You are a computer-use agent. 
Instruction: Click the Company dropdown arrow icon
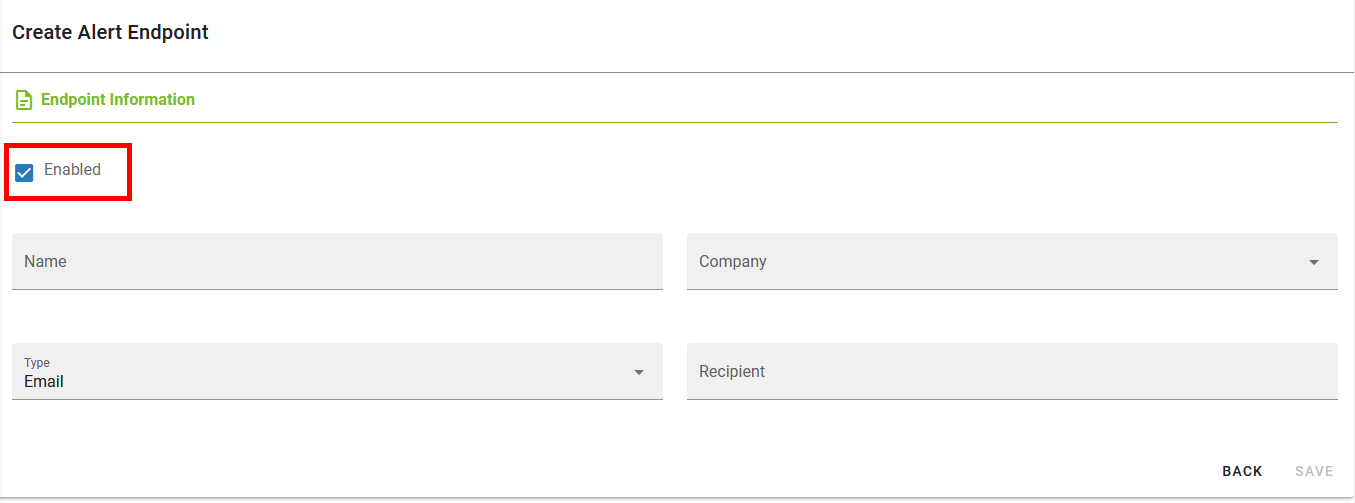(x=1314, y=263)
